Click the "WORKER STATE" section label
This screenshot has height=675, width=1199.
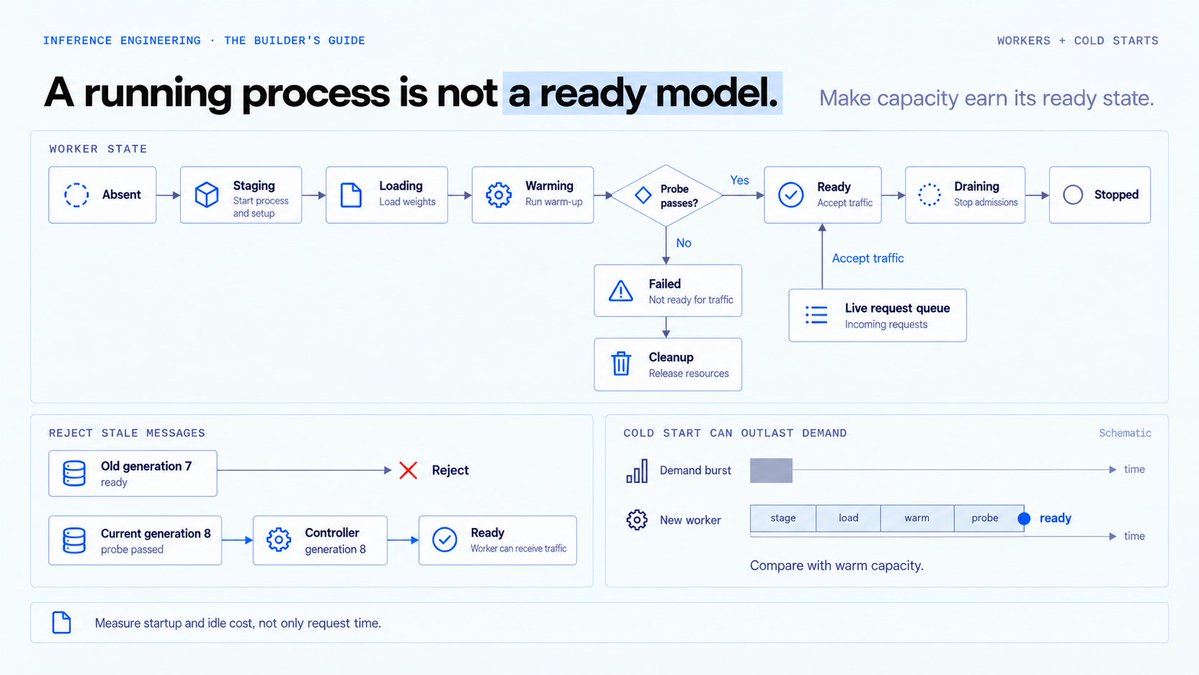pyautogui.click(x=98, y=149)
